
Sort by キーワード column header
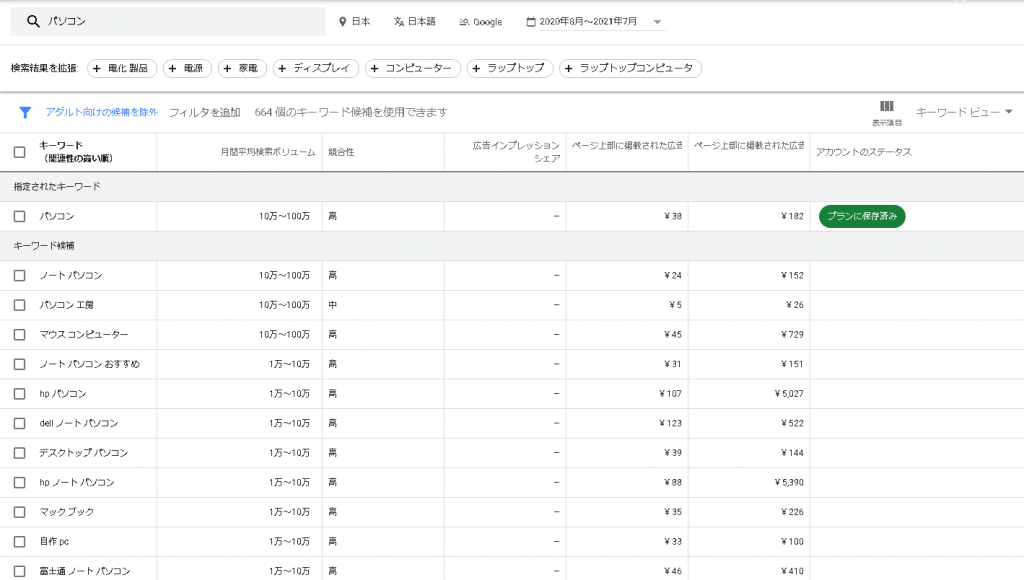(76, 152)
